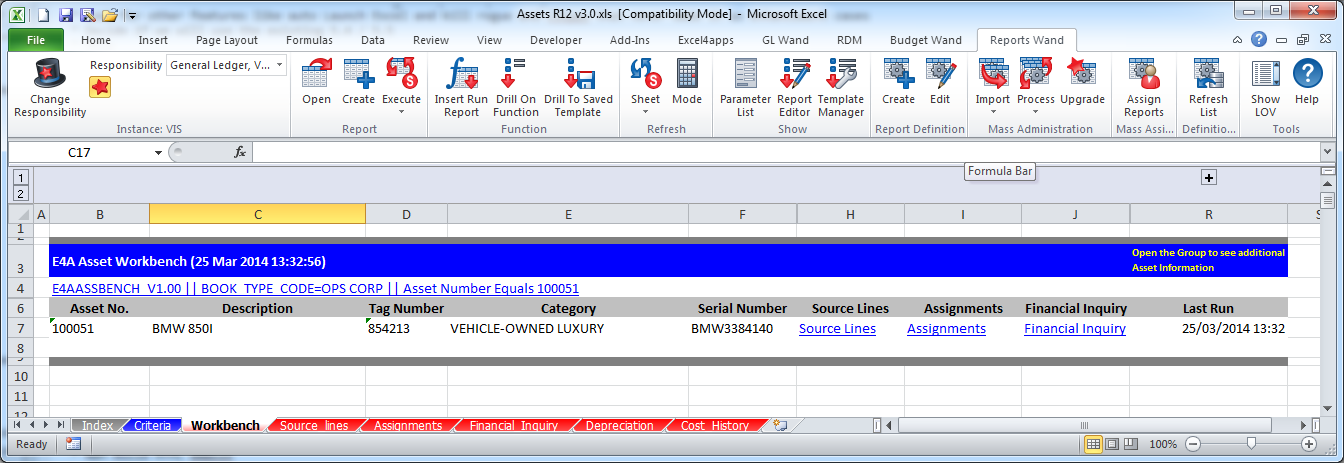Image resolution: width=1344 pixels, height=463 pixels.
Task: Click the Sheet refresh icon
Action: pyautogui.click(x=645, y=74)
